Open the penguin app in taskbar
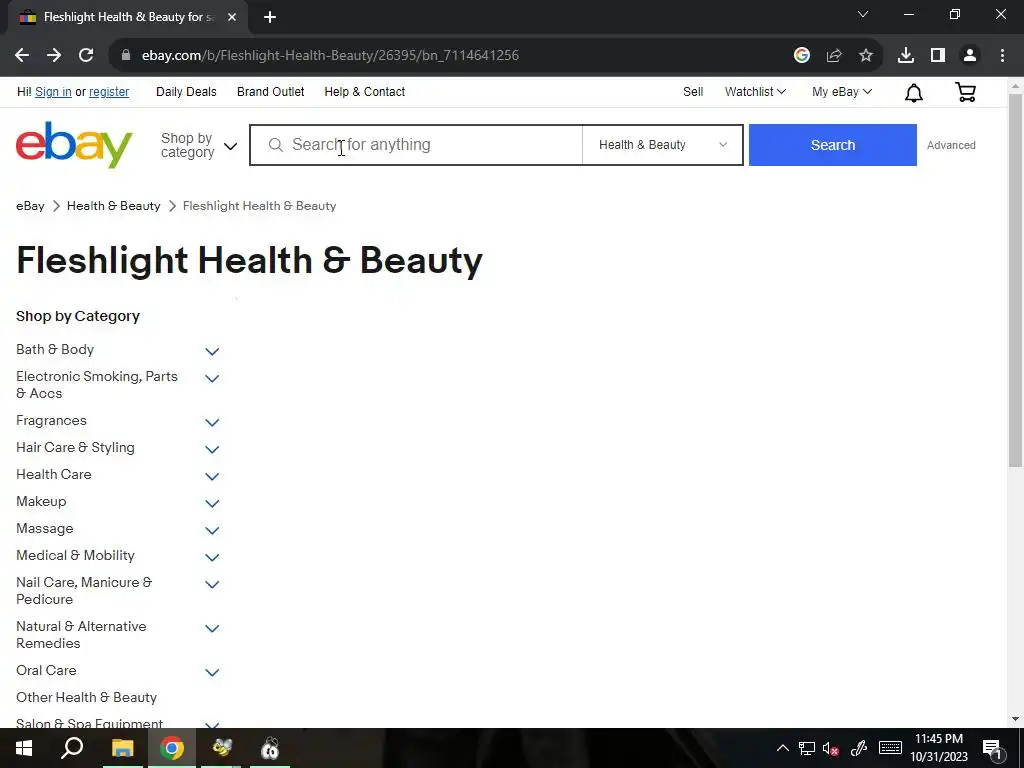Image resolution: width=1024 pixels, height=768 pixels. pos(270,748)
